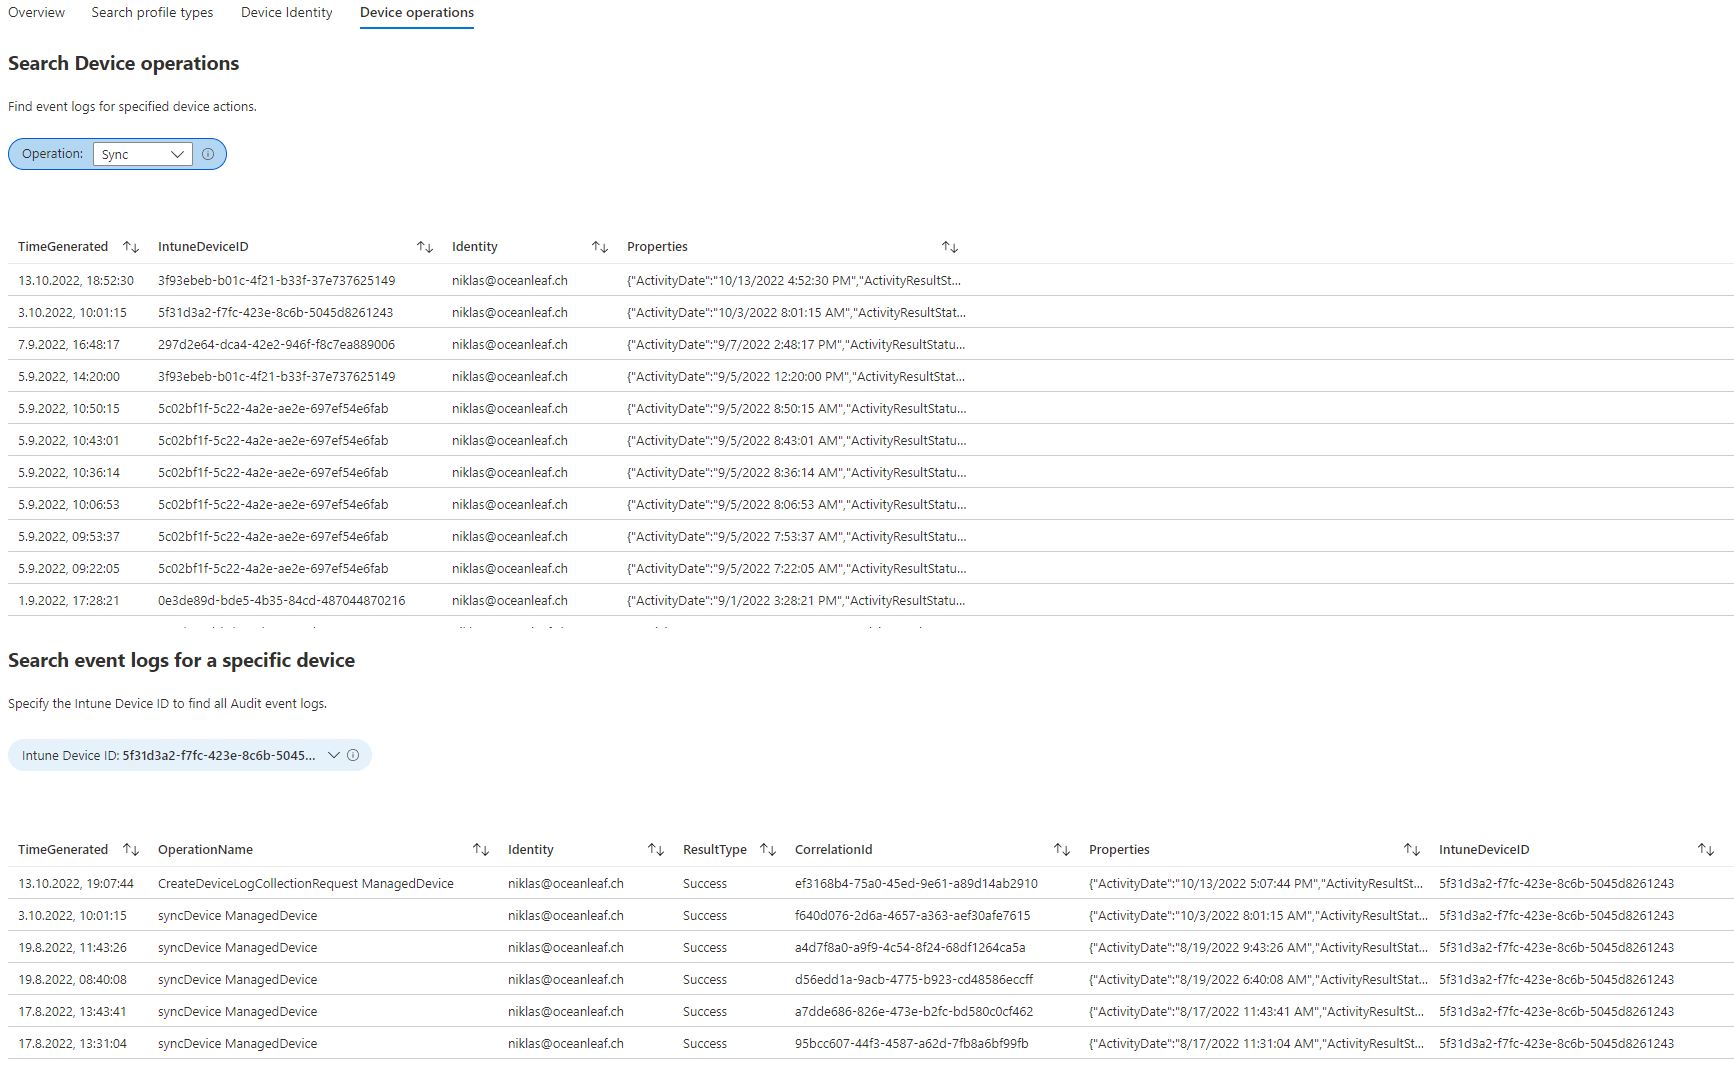This screenshot has height=1080, width=1734.
Task: Expand the Intune Device ID selector
Action: 334,755
